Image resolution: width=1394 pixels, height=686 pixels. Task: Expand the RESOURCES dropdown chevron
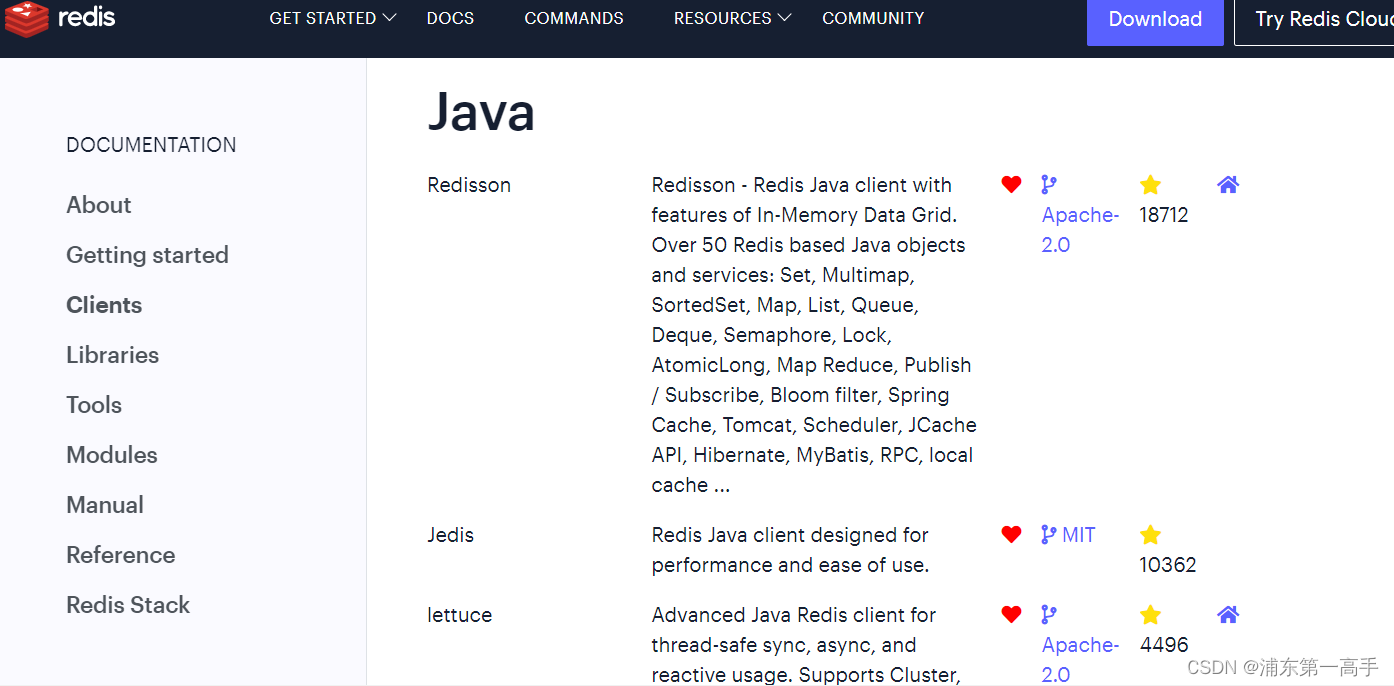click(785, 18)
